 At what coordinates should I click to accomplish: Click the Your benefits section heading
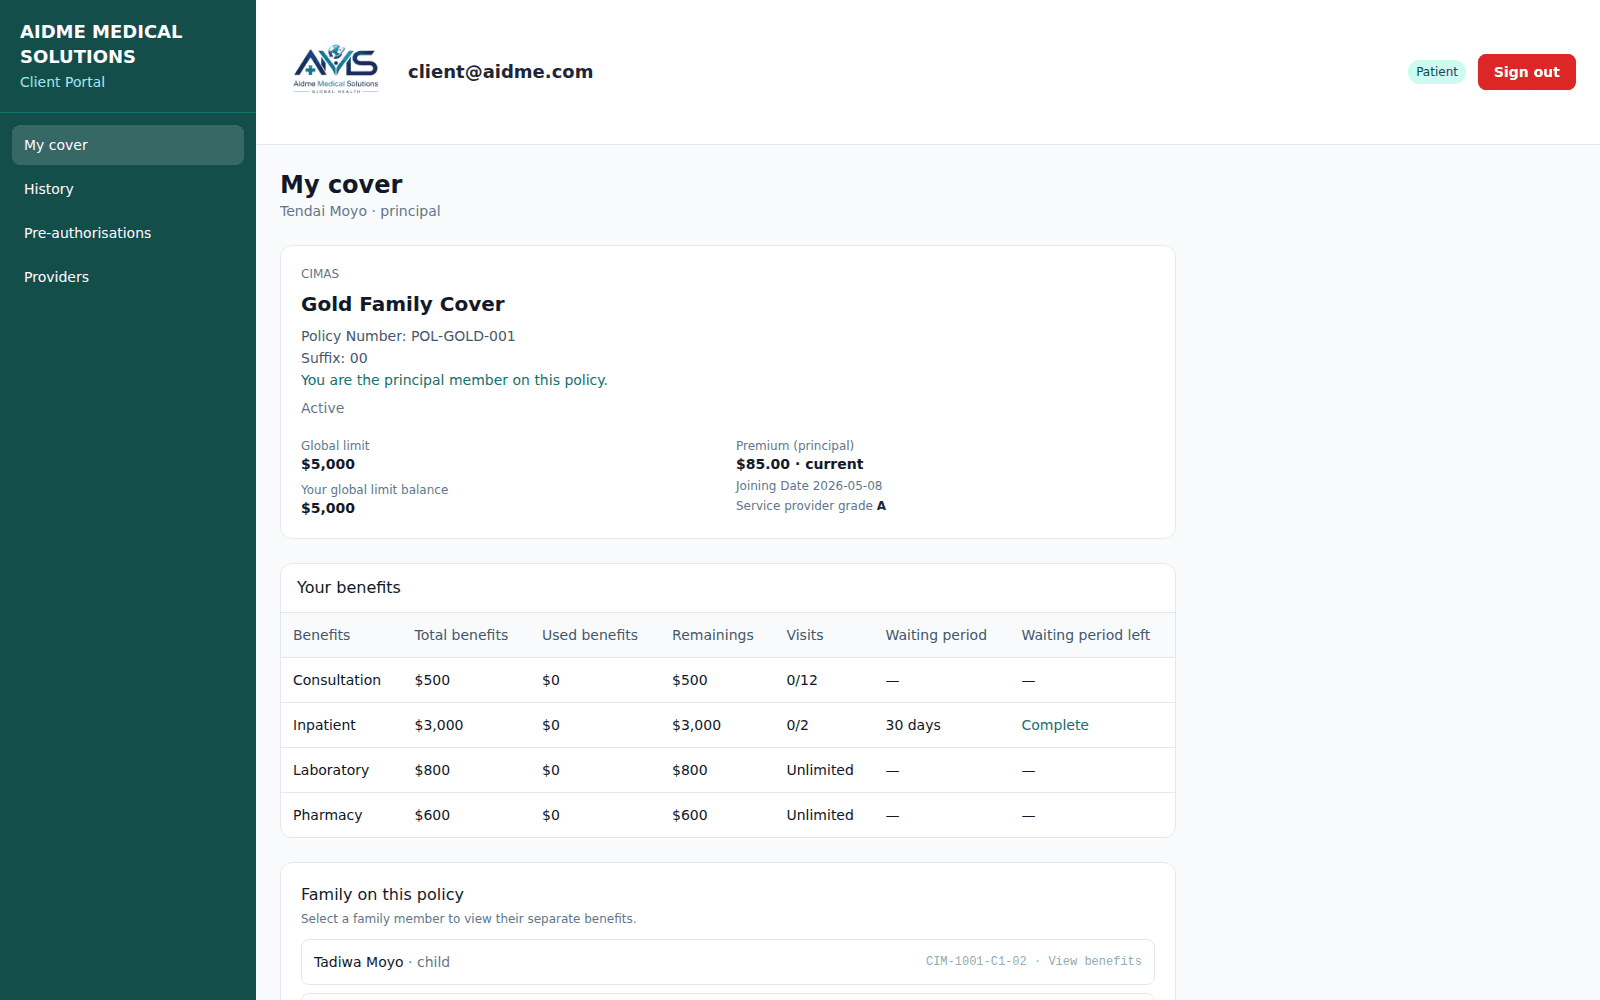click(349, 588)
